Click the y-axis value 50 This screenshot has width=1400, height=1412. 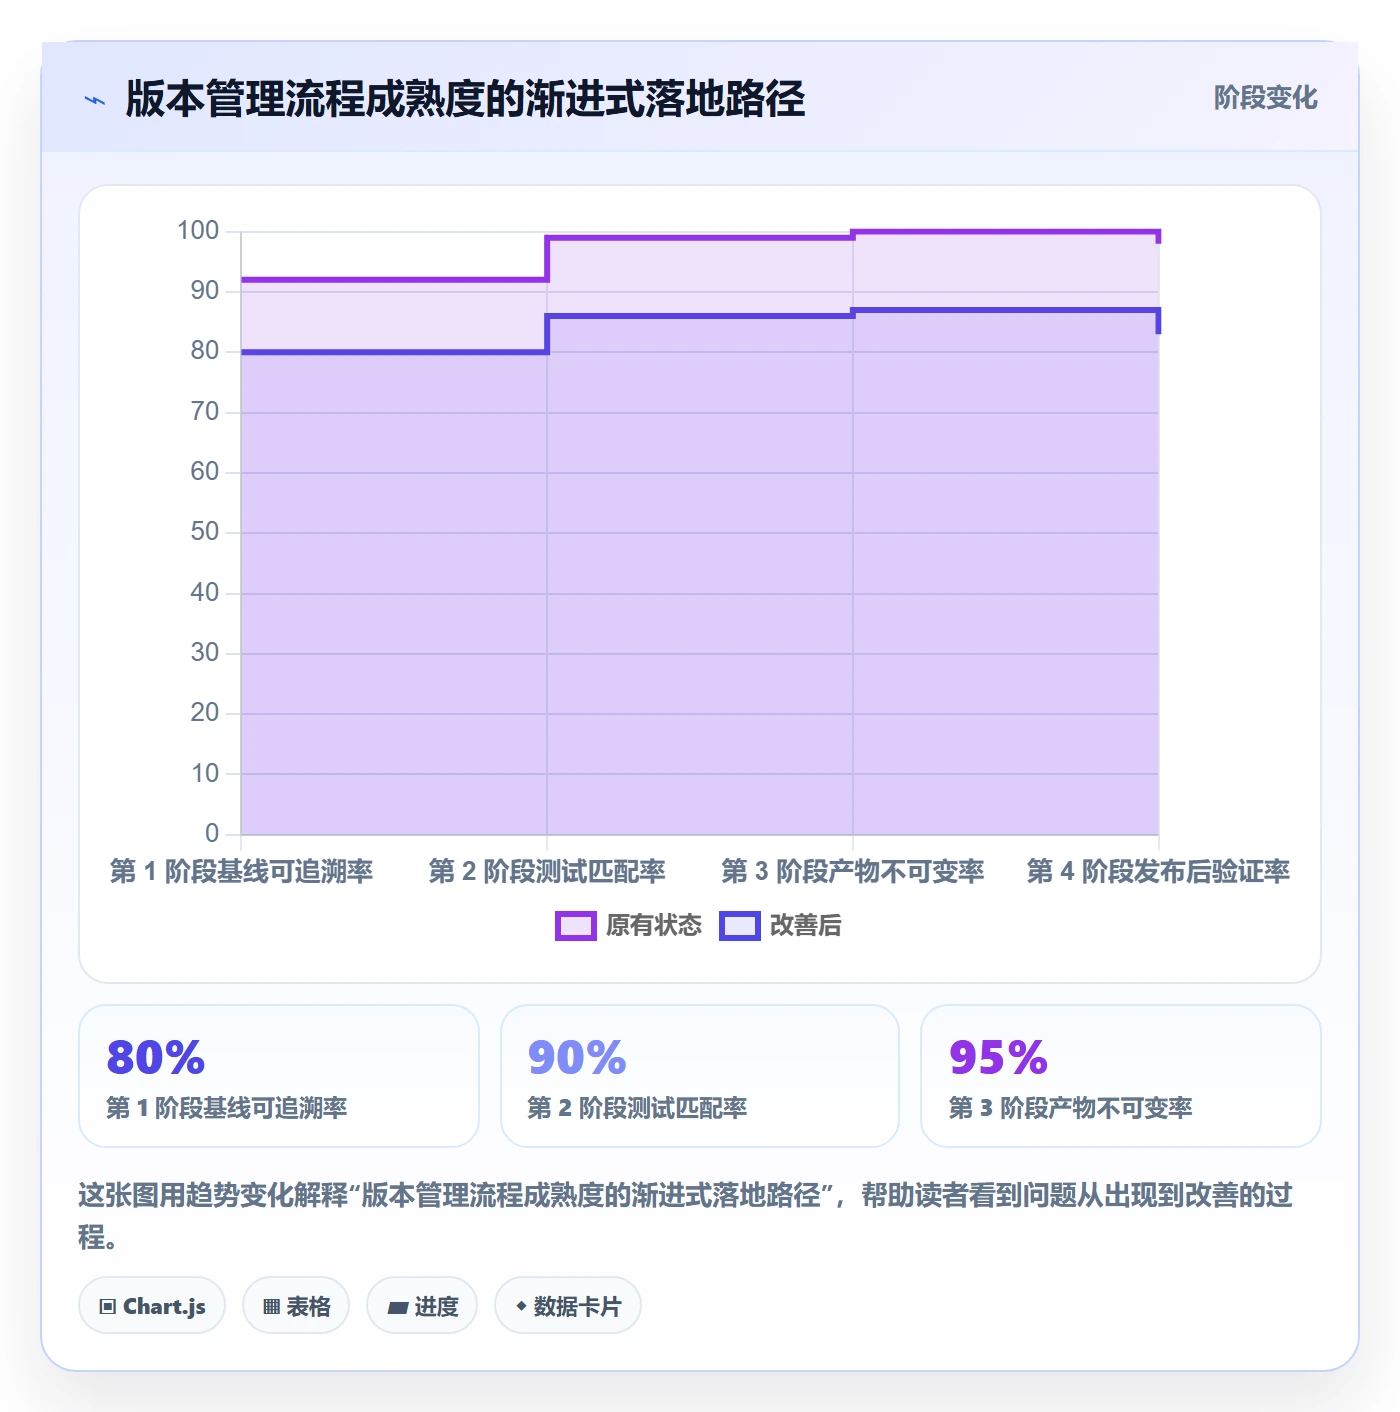click(205, 532)
